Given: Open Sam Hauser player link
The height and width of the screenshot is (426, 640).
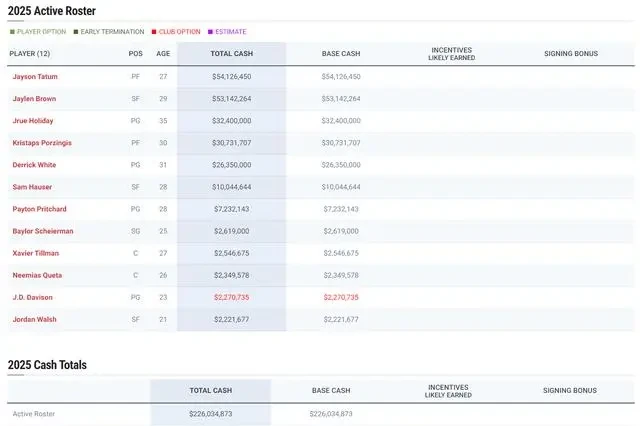Looking at the screenshot, I should point(32,187).
